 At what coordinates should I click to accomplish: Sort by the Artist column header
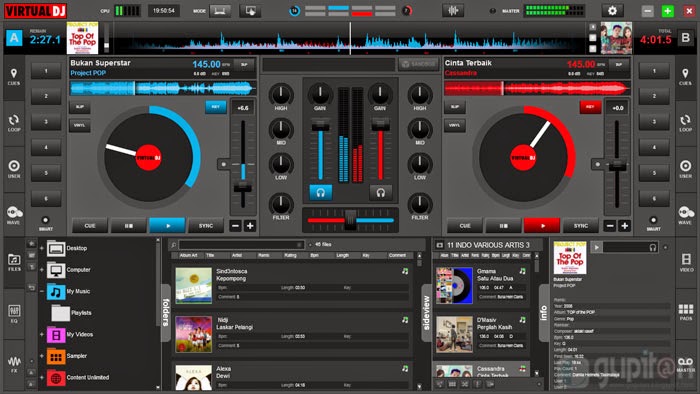(237, 256)
